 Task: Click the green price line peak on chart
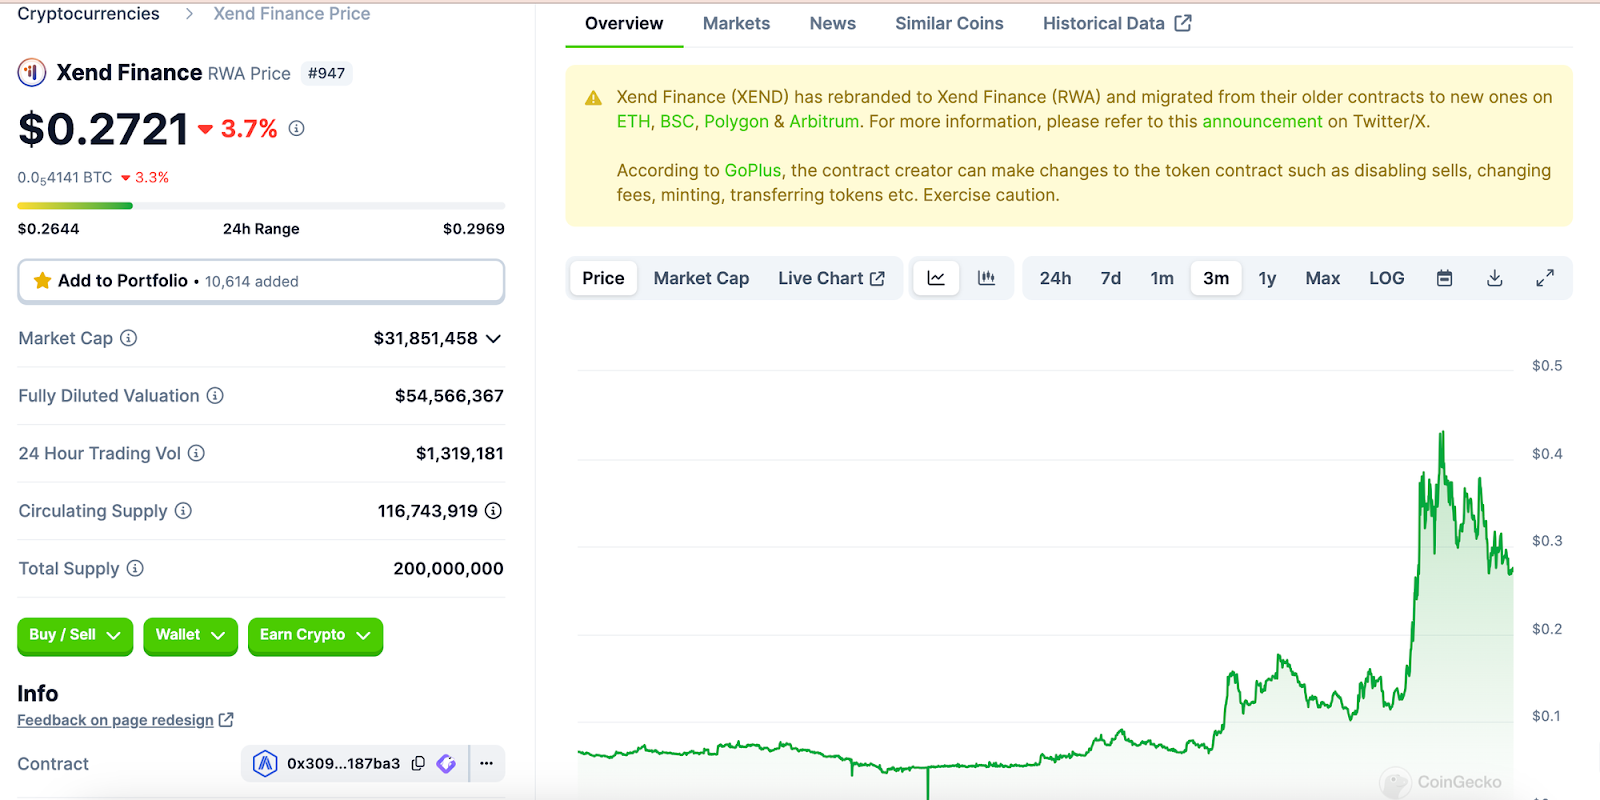[x=1441, y=434]
